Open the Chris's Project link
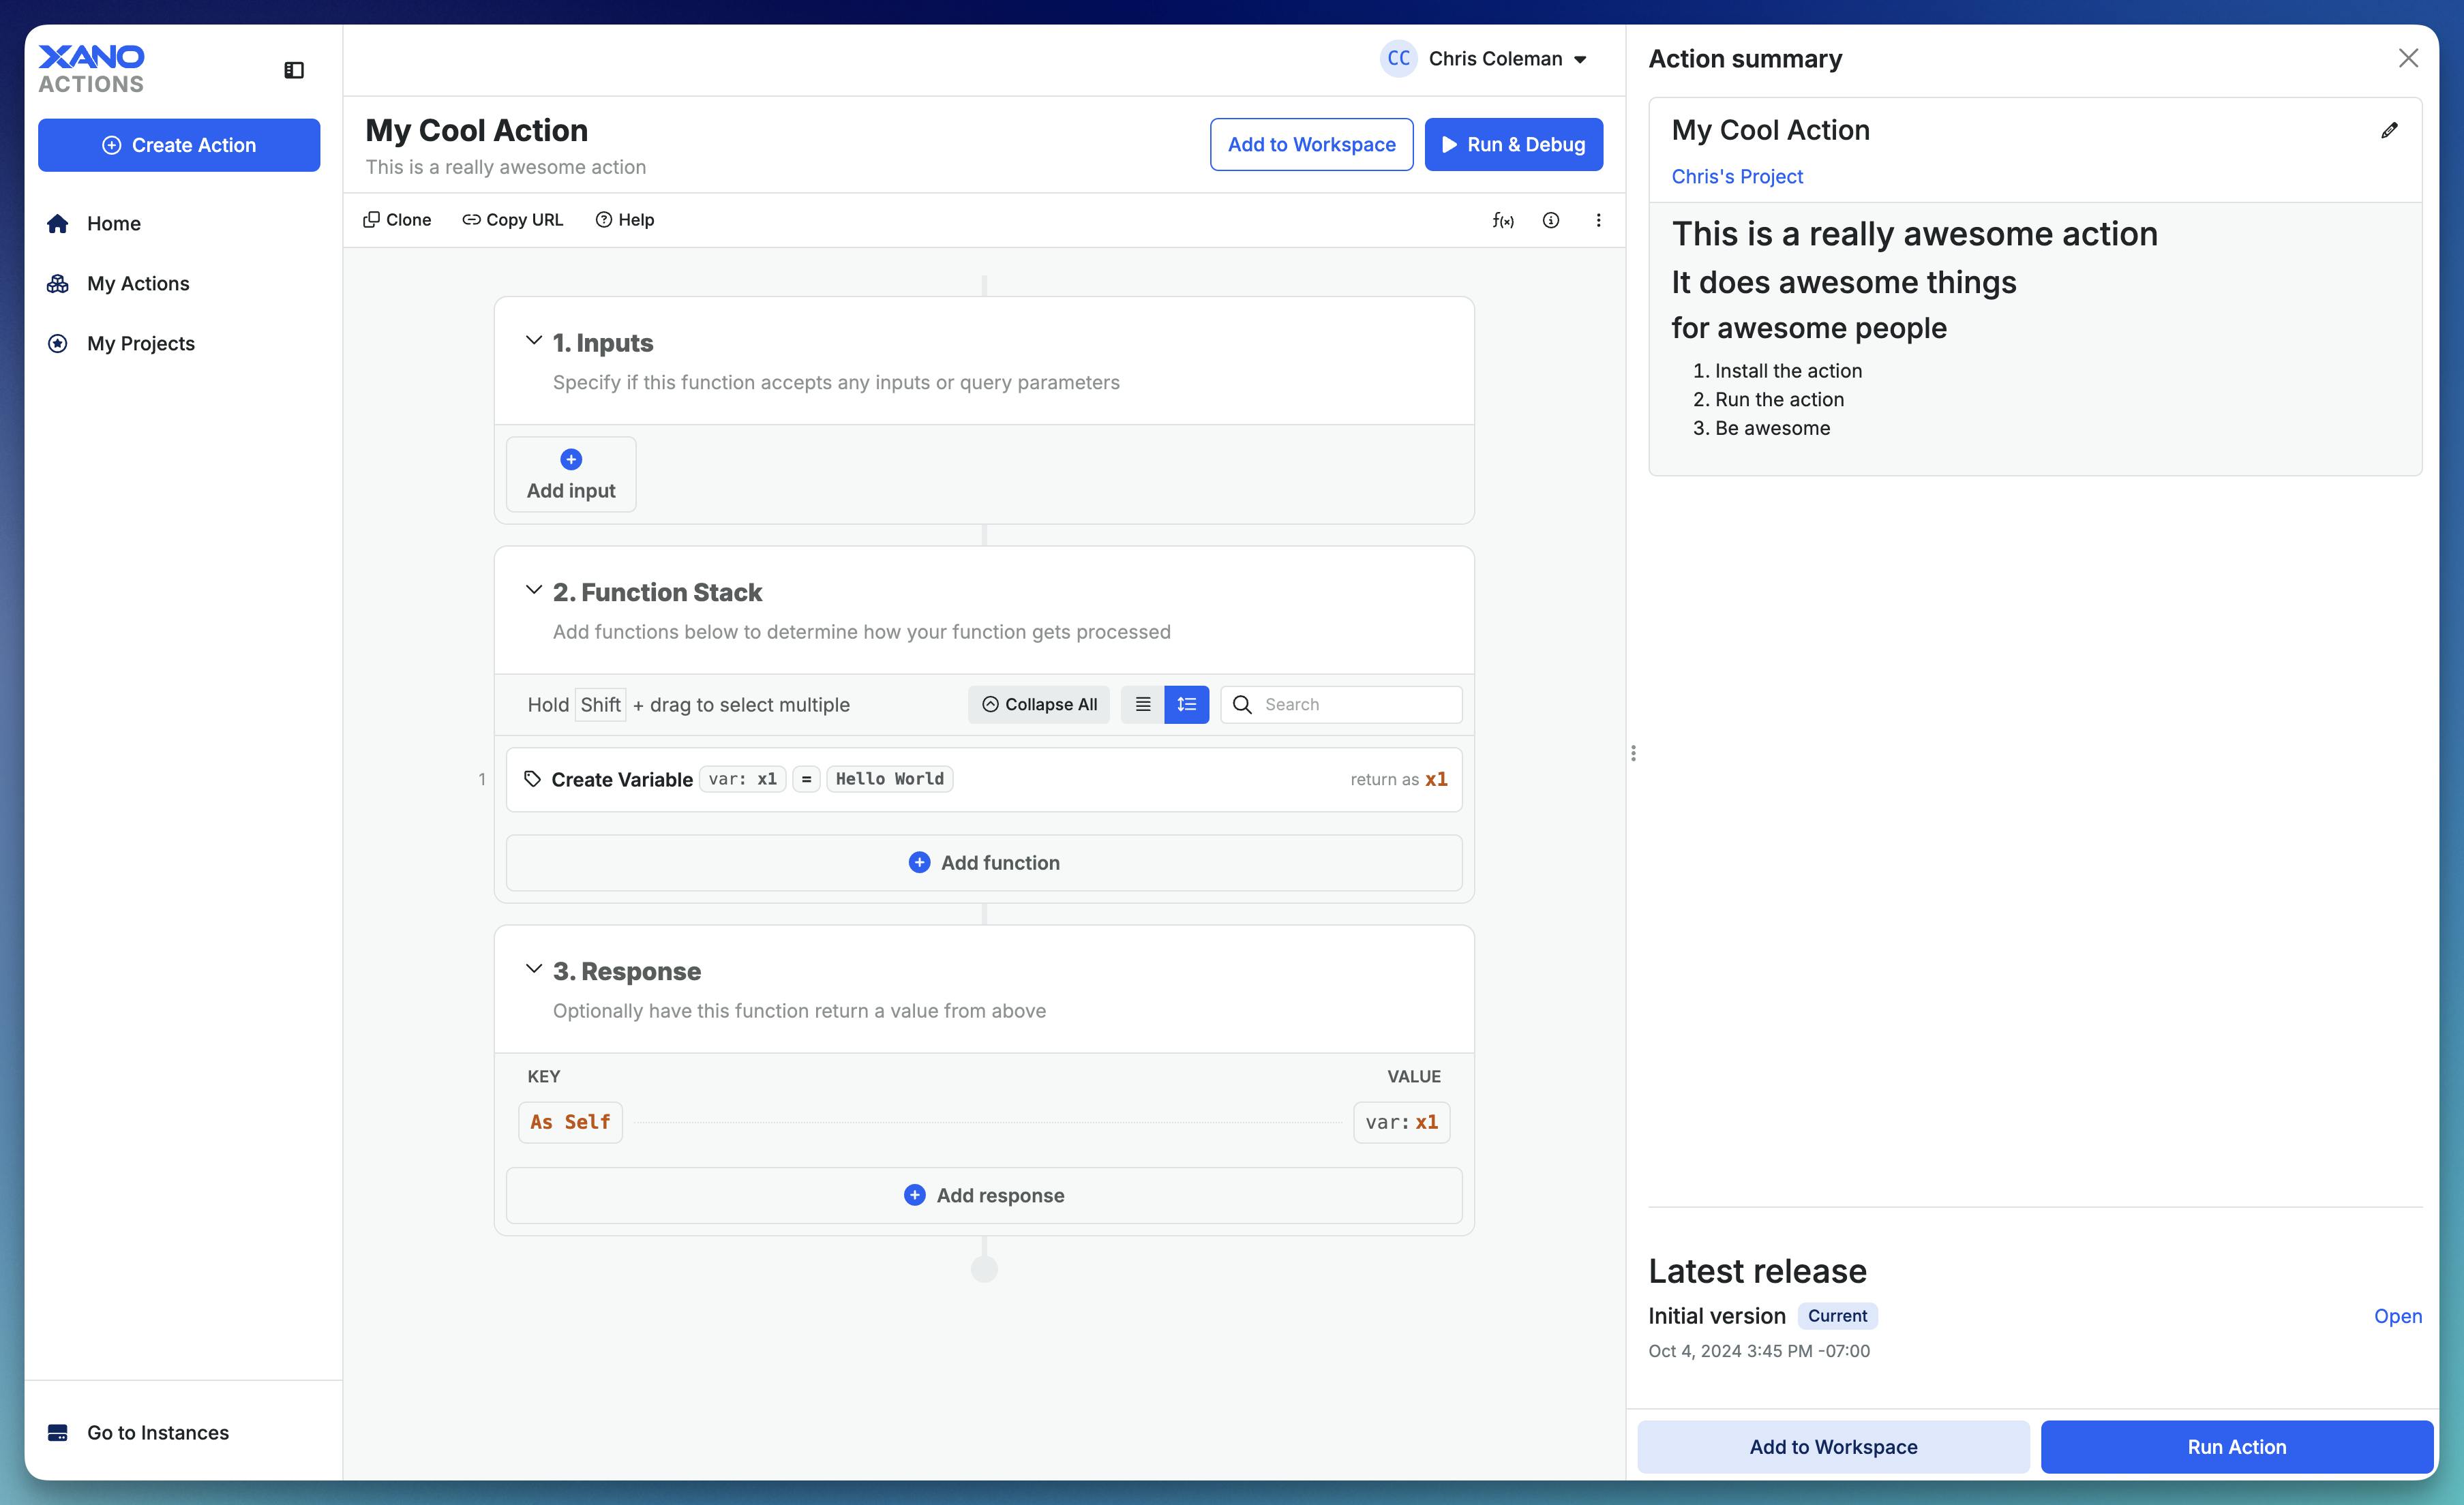 click(x=1736, y=177)
